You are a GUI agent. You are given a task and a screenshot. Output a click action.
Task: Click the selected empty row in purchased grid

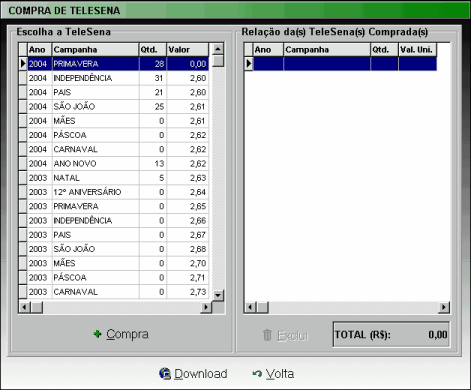click(x=340, y=64)
